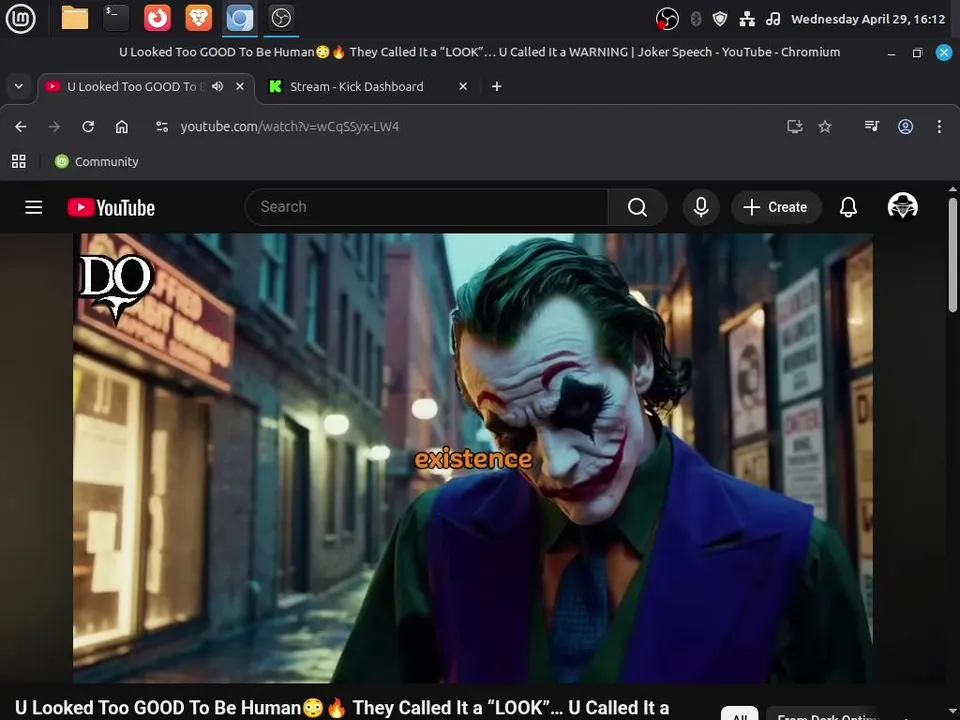Start voice search with the microphone

pyautogui.click(x=701, y=207)
